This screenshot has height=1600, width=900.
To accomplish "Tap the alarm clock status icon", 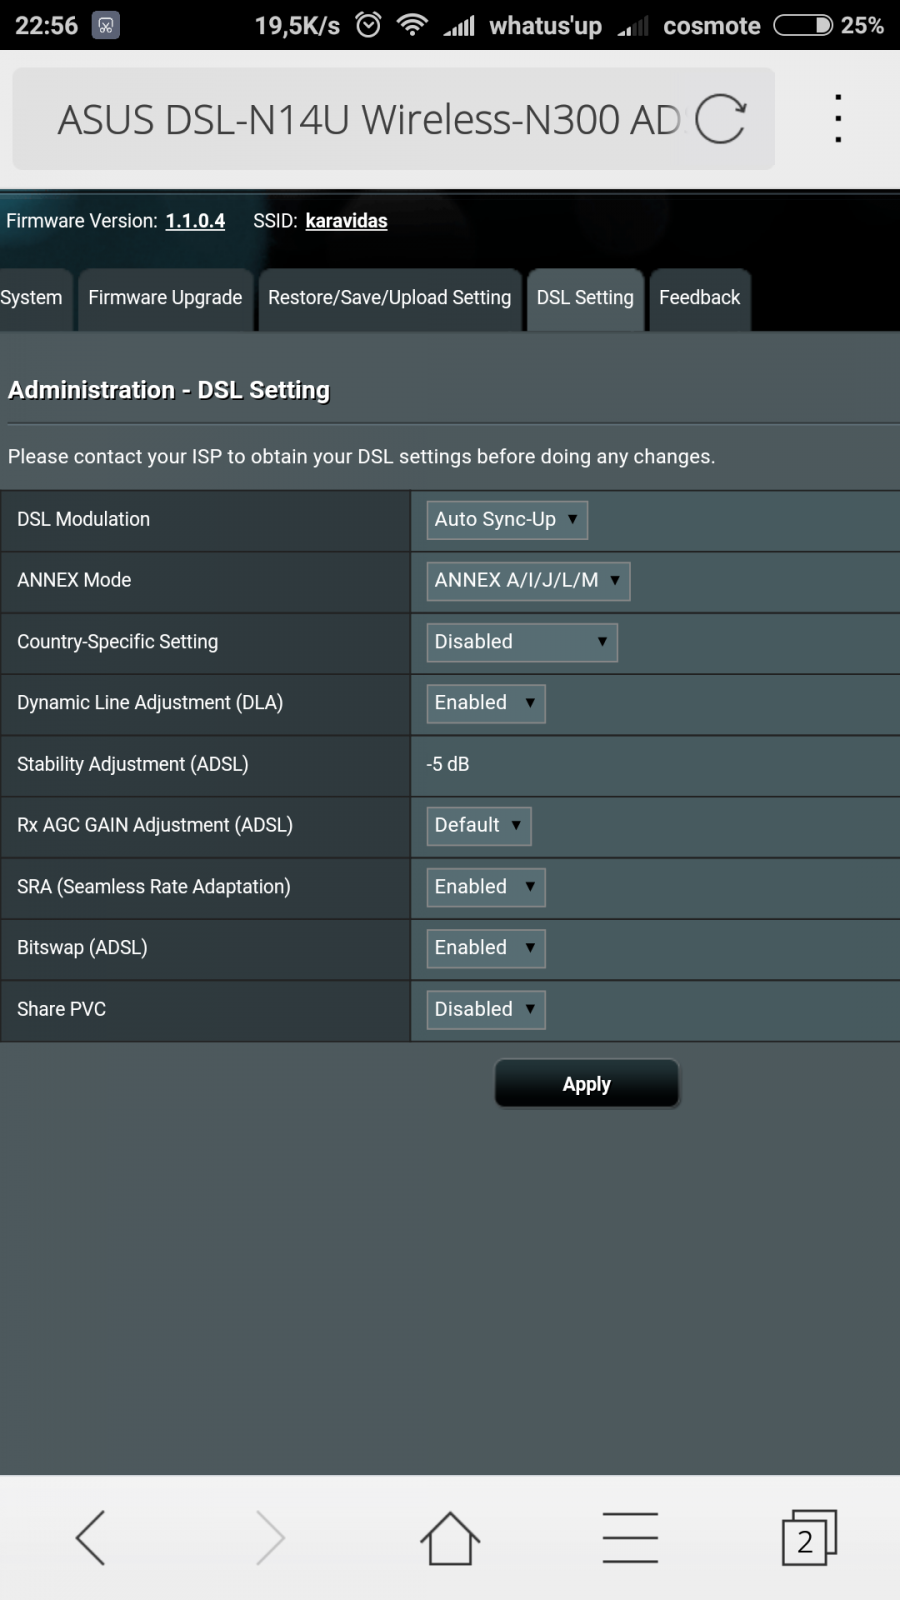I will coord(368,25).
